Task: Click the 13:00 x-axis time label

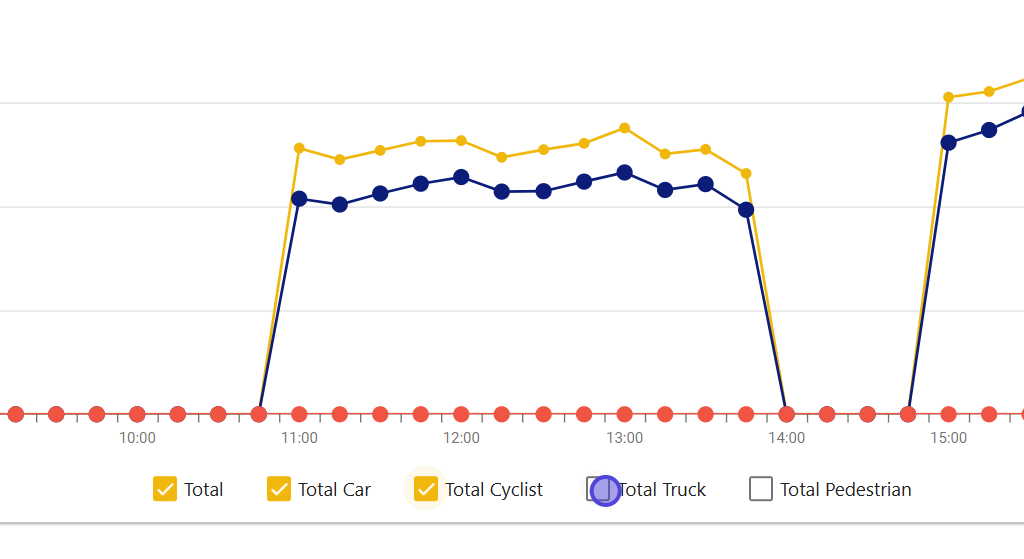Action: click(x=624, y=438)
